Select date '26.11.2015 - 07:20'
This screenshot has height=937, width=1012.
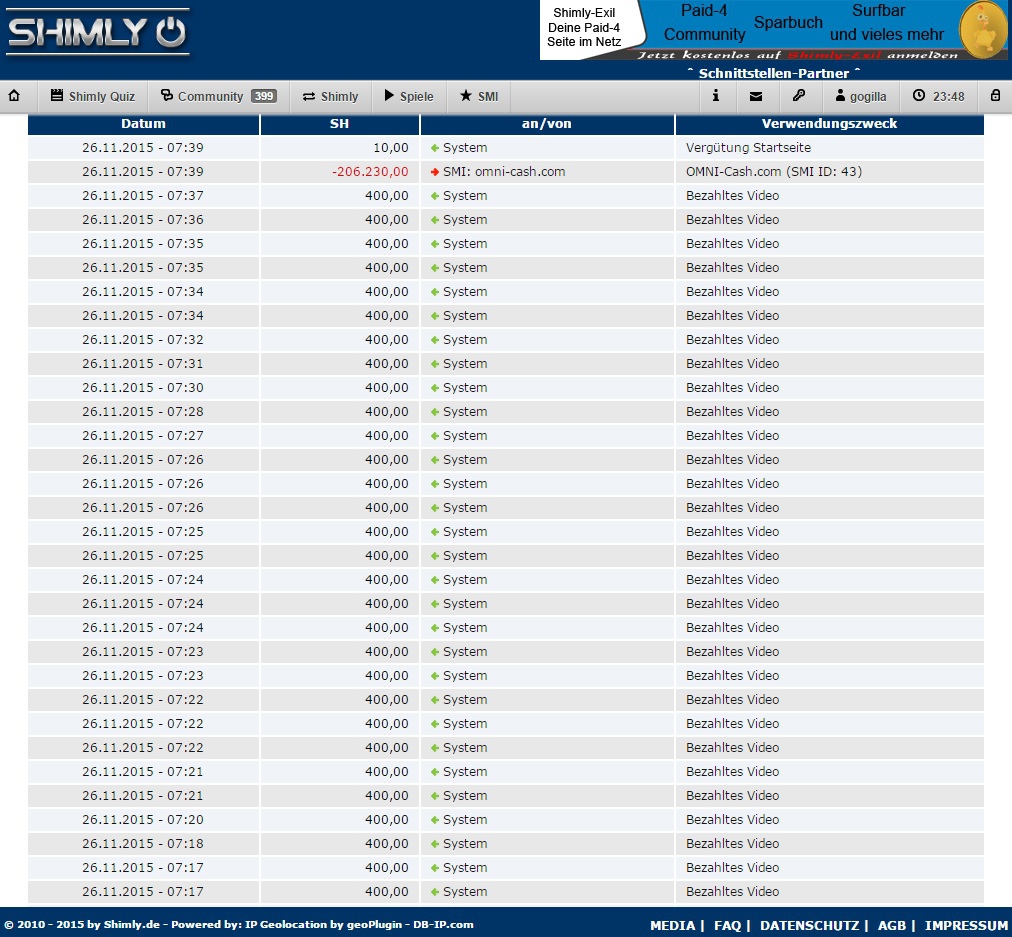(143, 820)
